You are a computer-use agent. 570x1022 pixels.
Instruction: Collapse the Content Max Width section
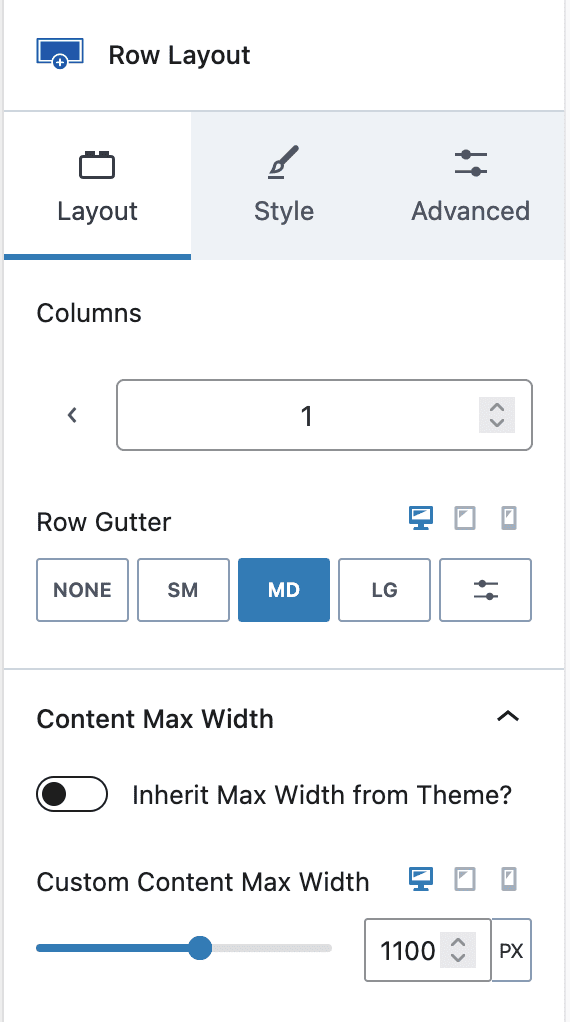tap(508, 716)
